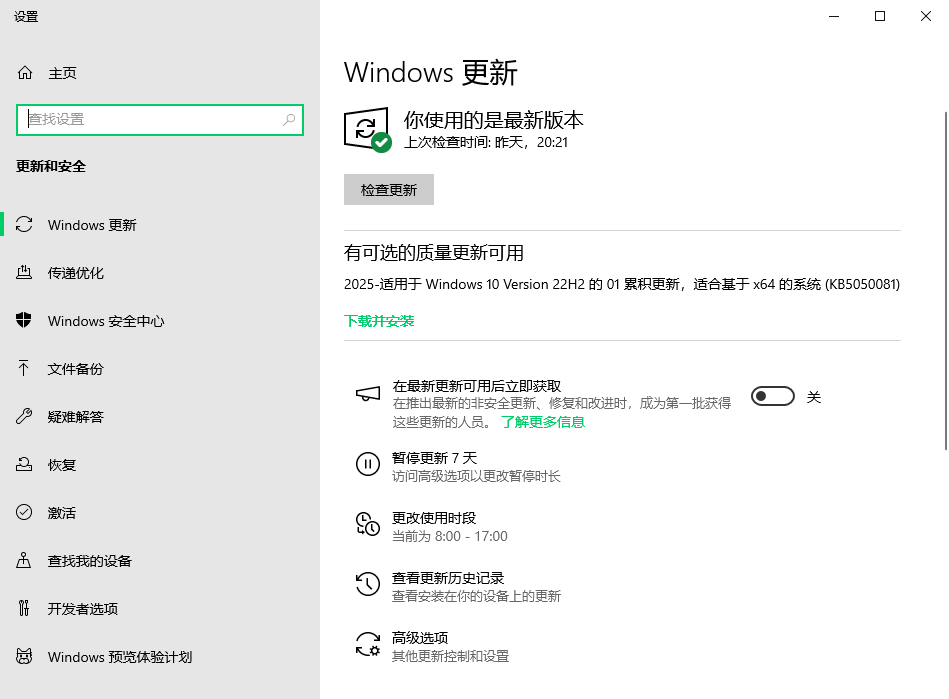Maximize the 设置 window
Screen dimensions: 949x699
click(880, 16)
